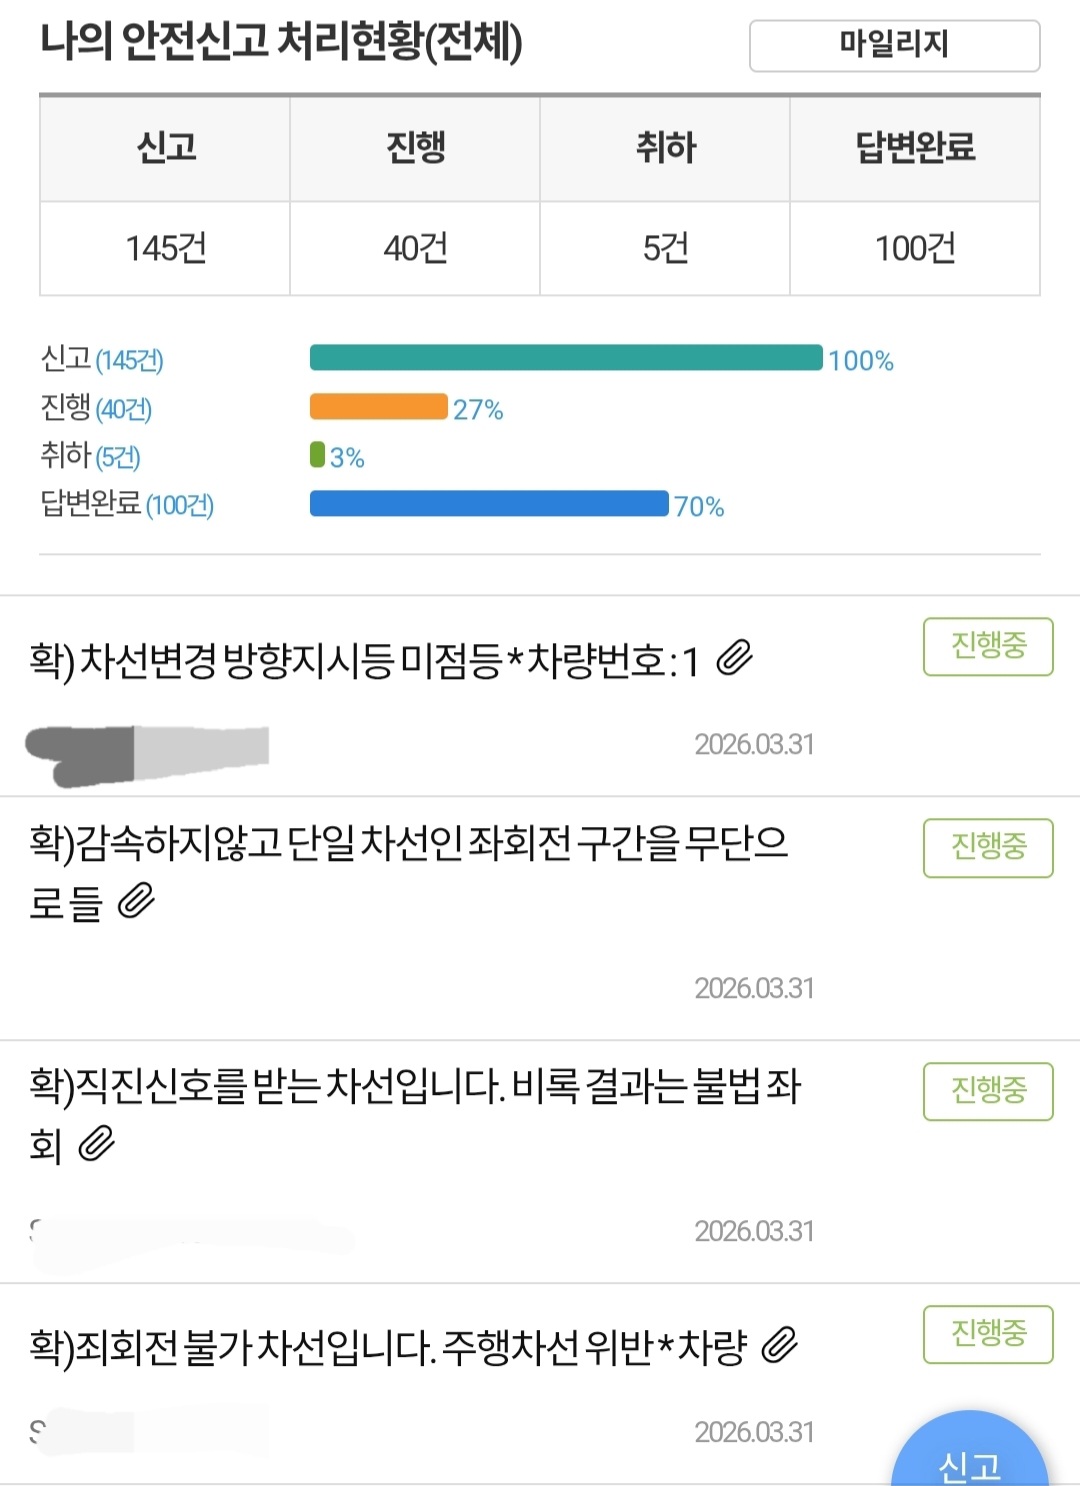Image resolution: width=1080 pixels, height=1486 pixels.
Task: Open the 마일리지 button
Action: tap(894, 45)
